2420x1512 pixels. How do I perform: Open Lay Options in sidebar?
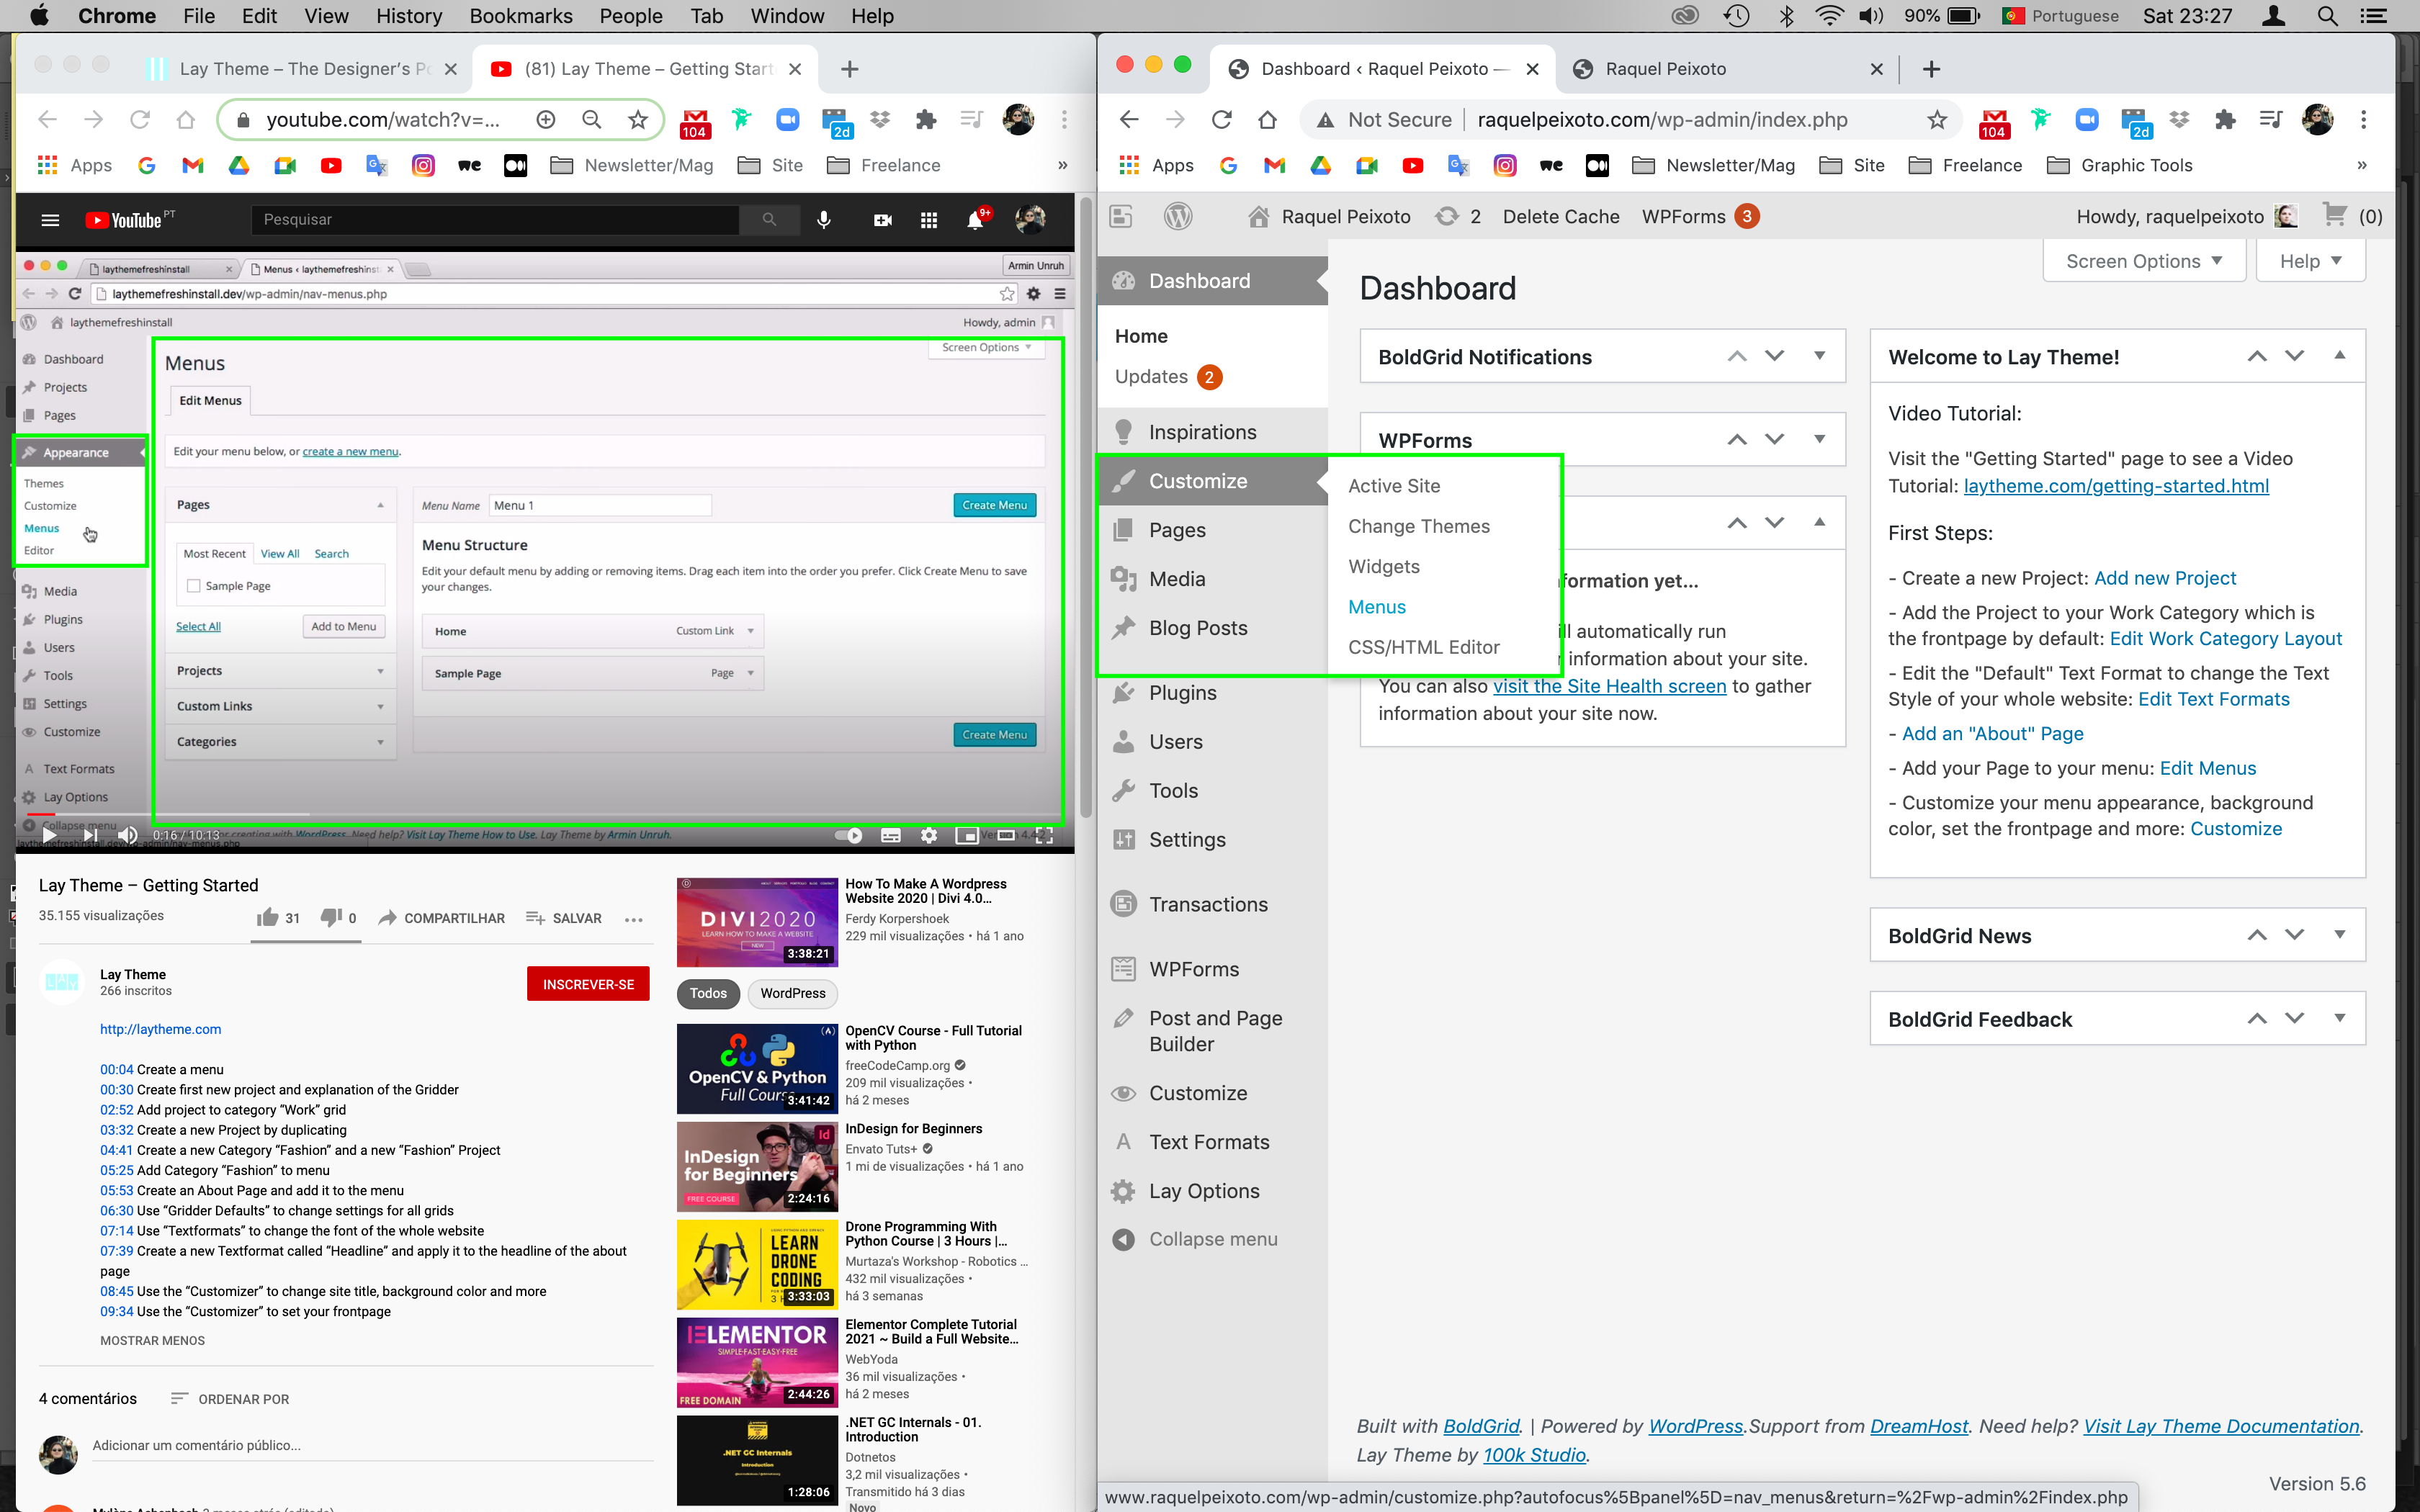pyautogui.click(x=1203, y=1191)
